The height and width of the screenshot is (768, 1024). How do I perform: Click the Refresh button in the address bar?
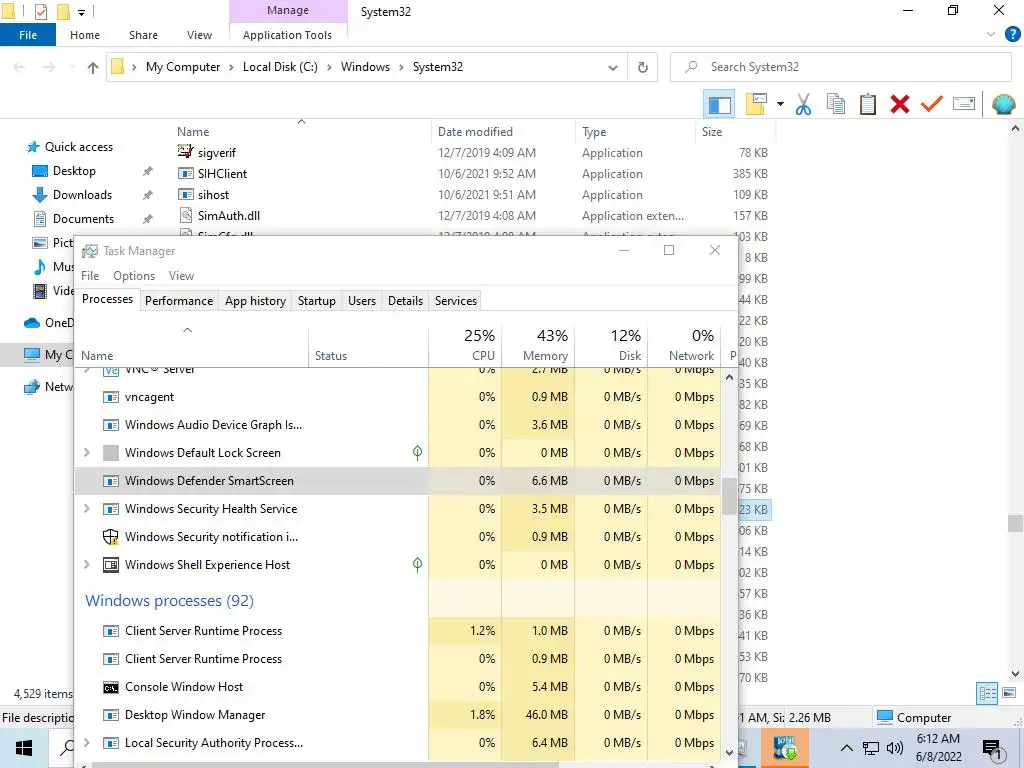pos(643,67)
